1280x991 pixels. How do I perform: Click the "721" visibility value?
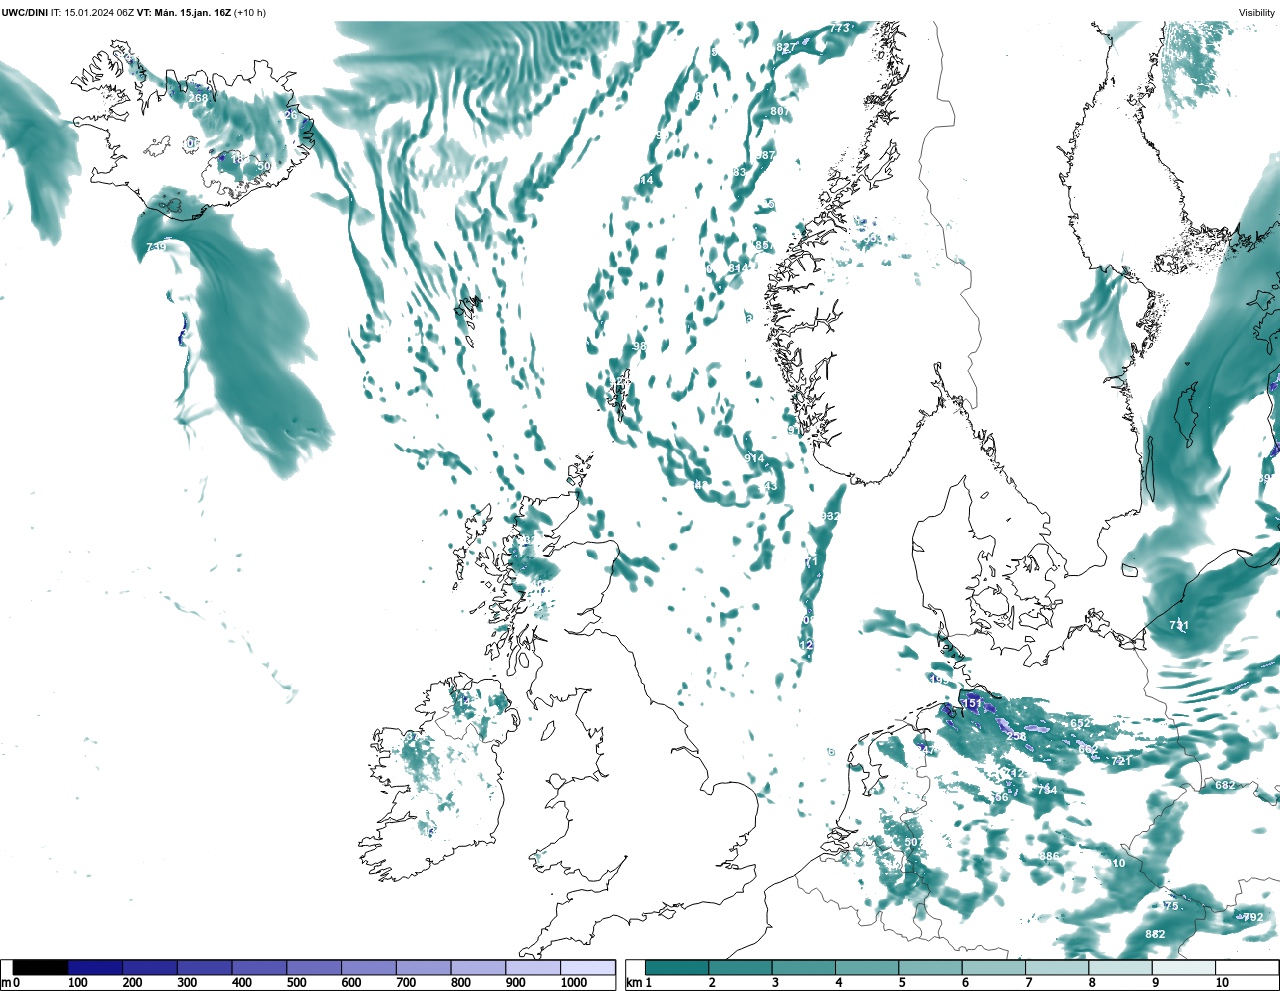coord(1122,761)
